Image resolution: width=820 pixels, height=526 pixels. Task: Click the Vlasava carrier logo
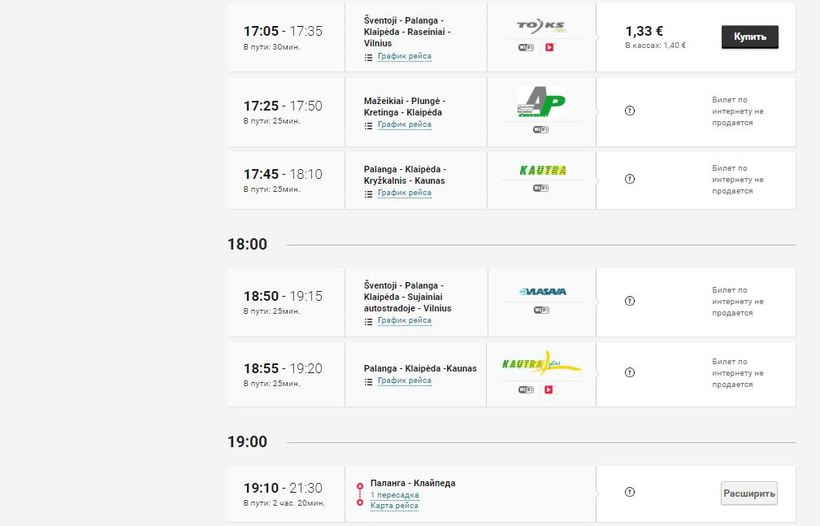click(x=543, y=292)
